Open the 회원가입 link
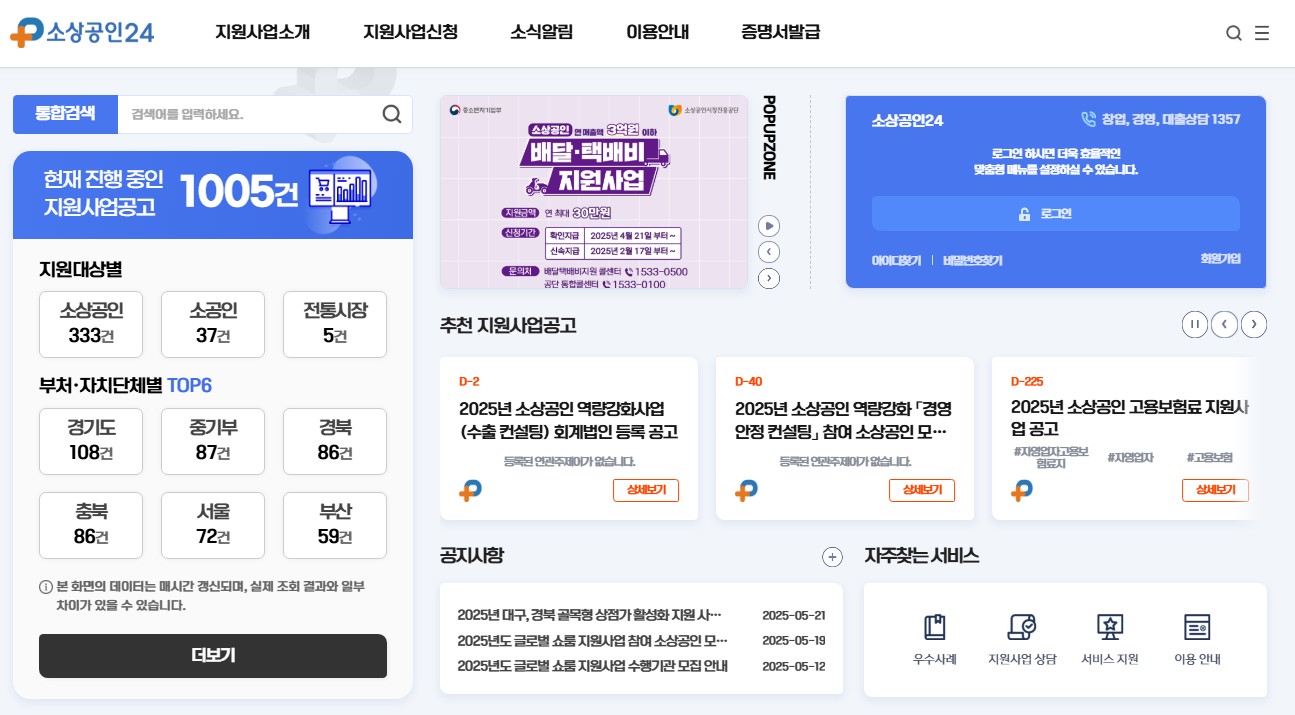This screenshot has height=715, width=1295. click(1220, 258)
